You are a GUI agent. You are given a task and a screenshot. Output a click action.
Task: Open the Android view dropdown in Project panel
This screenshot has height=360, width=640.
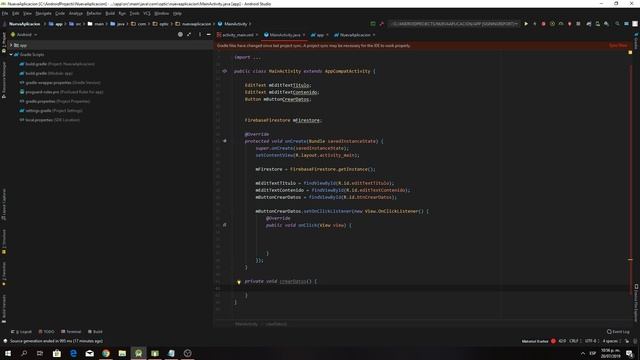point(24,35)
